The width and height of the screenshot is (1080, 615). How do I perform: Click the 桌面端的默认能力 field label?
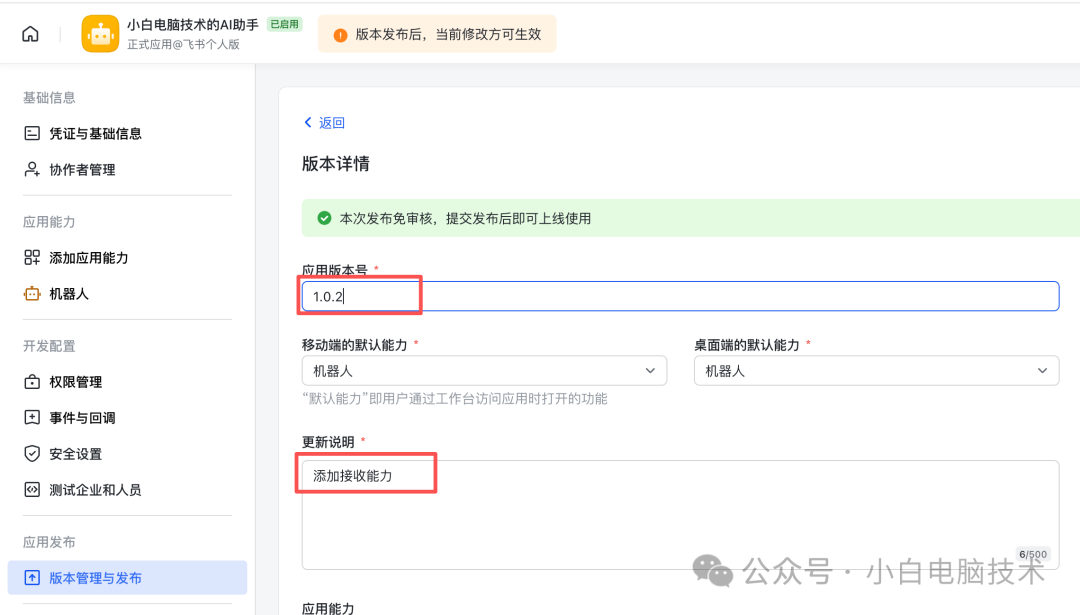click(x=747, y=345)
